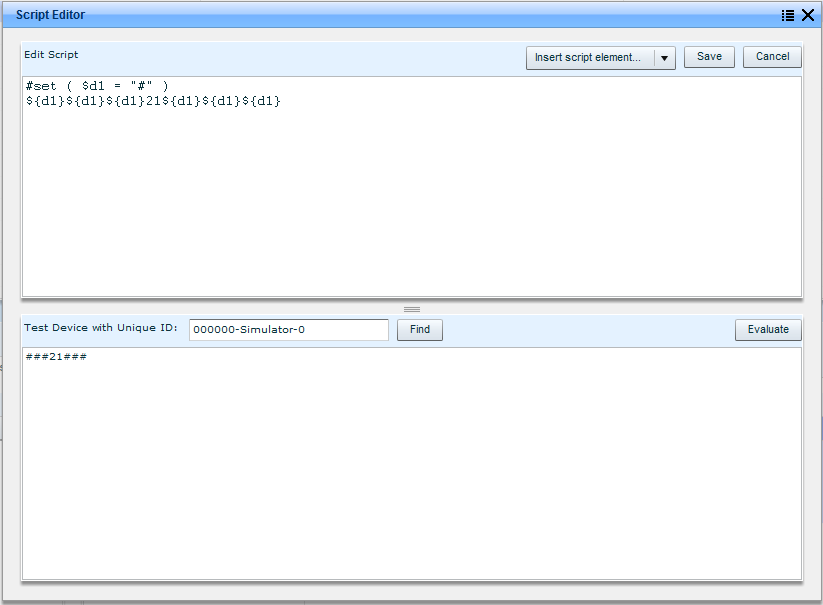Save the edited script
This screenshot has width=823, height=605.
(x=709, y=57)
